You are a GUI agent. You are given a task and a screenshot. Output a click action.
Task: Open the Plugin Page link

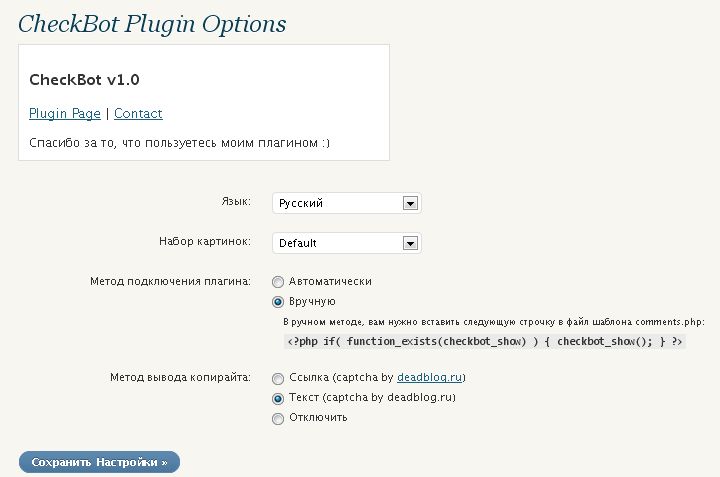point(65,113)
